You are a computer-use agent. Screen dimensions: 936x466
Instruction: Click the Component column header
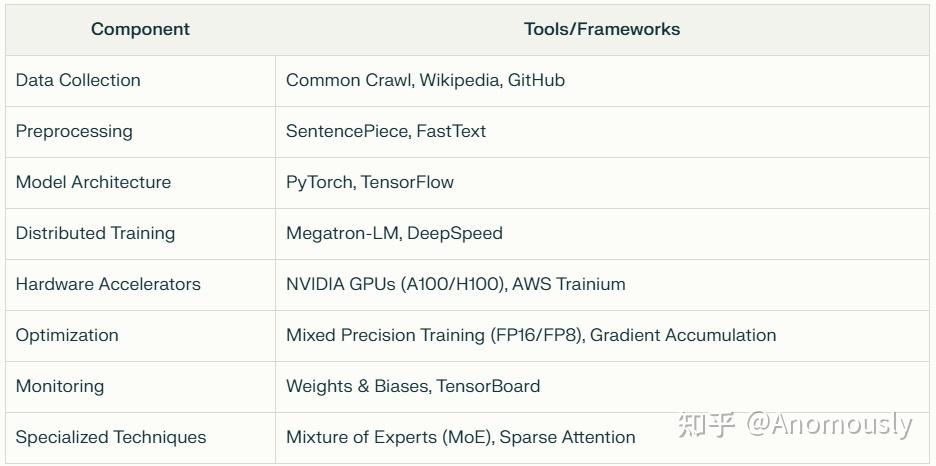click(x=140, y=29)
